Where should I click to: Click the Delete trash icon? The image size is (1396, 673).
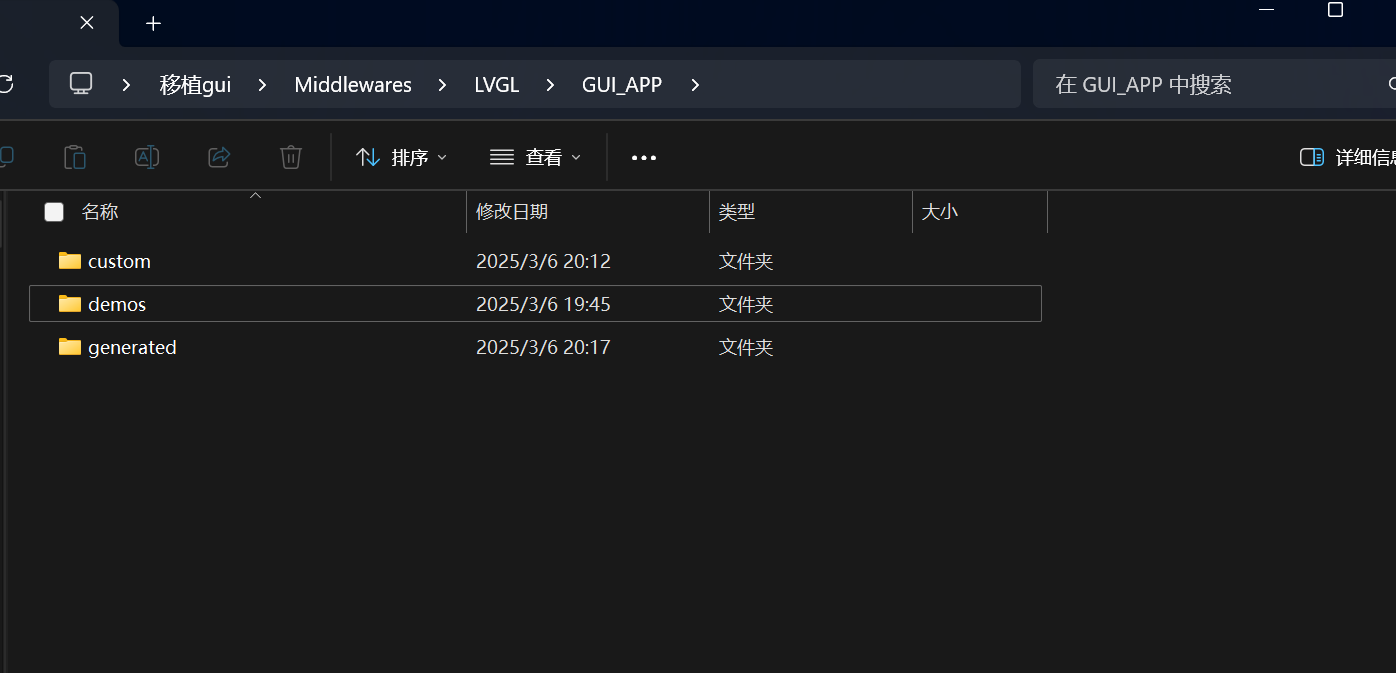pyautogui.click(x=291, y=157)
